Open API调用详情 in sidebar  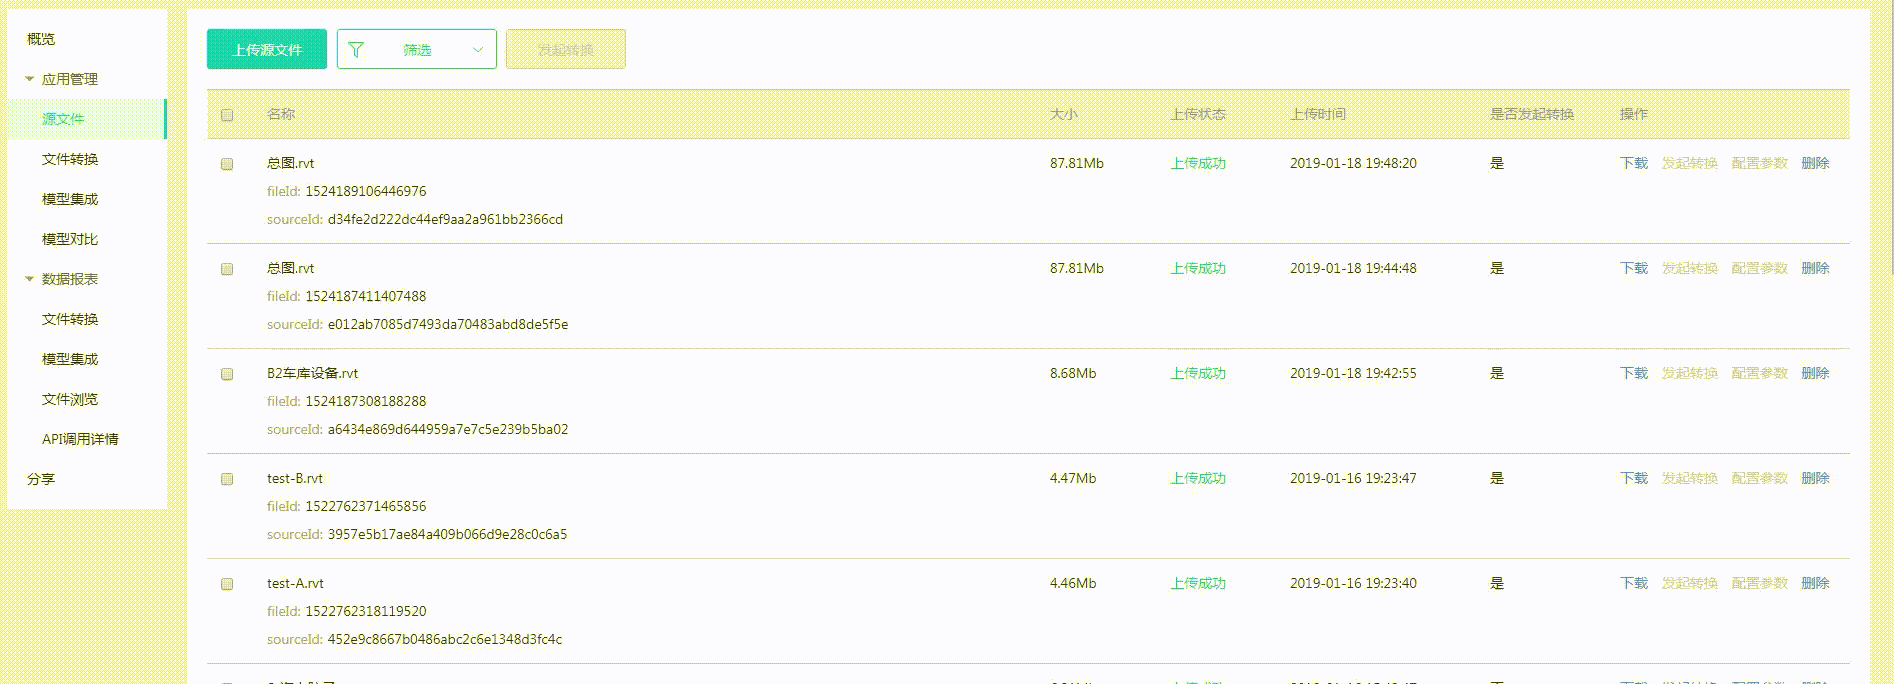80,439
